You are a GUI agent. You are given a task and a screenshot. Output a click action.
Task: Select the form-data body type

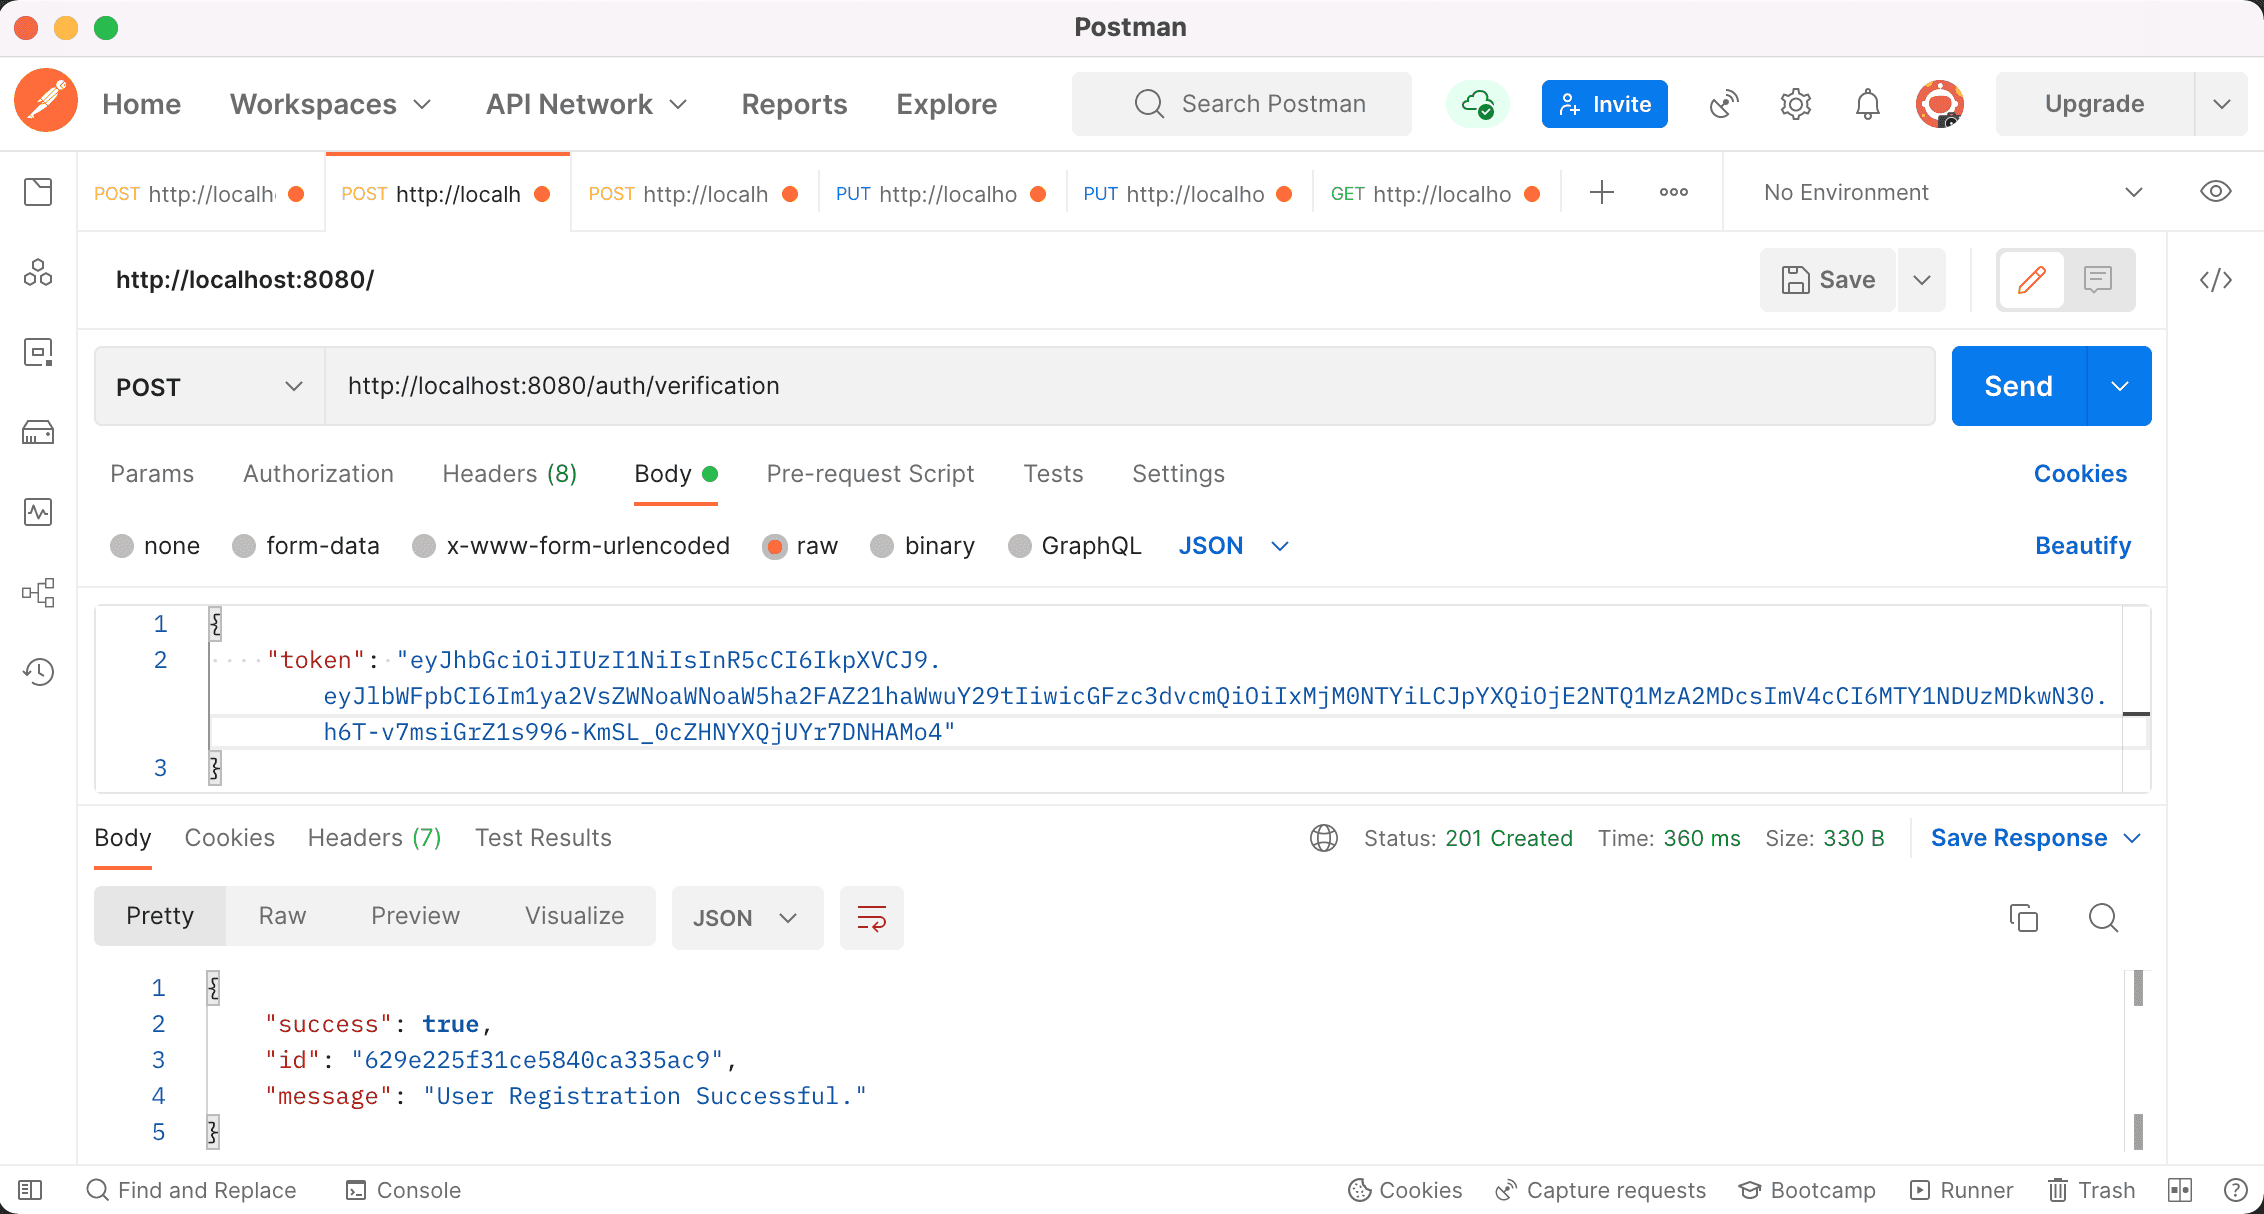[244, 546]
